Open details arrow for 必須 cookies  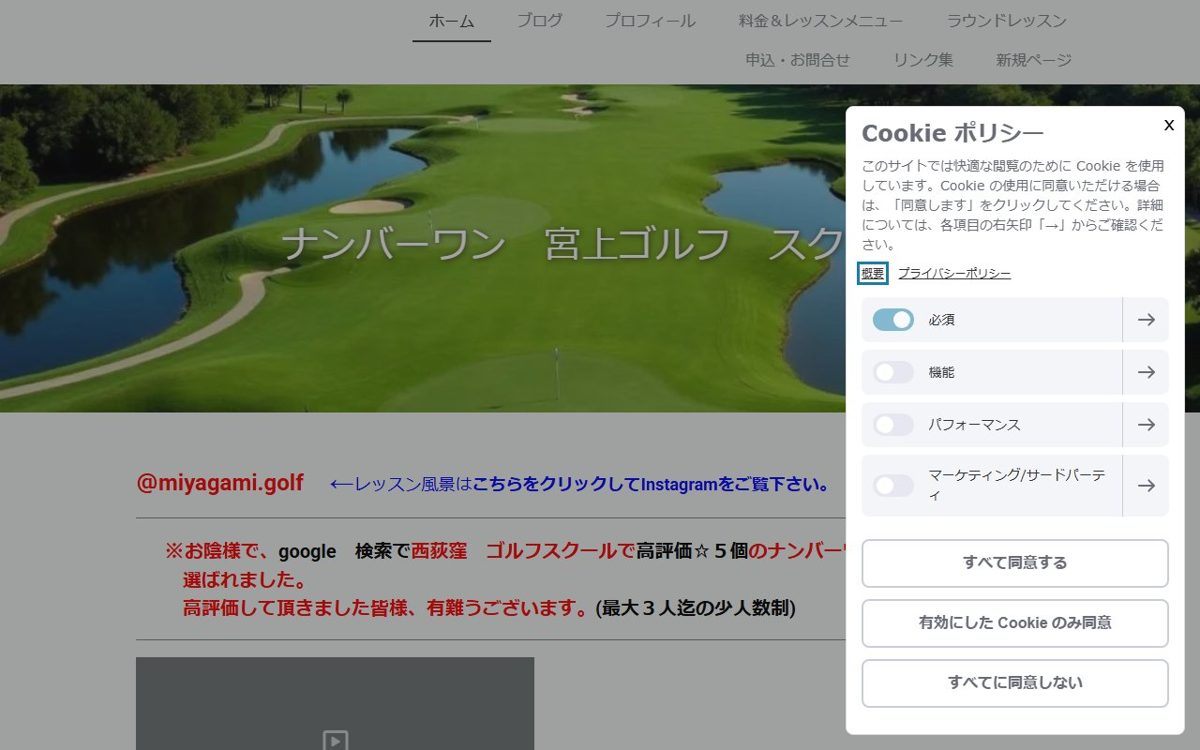[1146, 320]
